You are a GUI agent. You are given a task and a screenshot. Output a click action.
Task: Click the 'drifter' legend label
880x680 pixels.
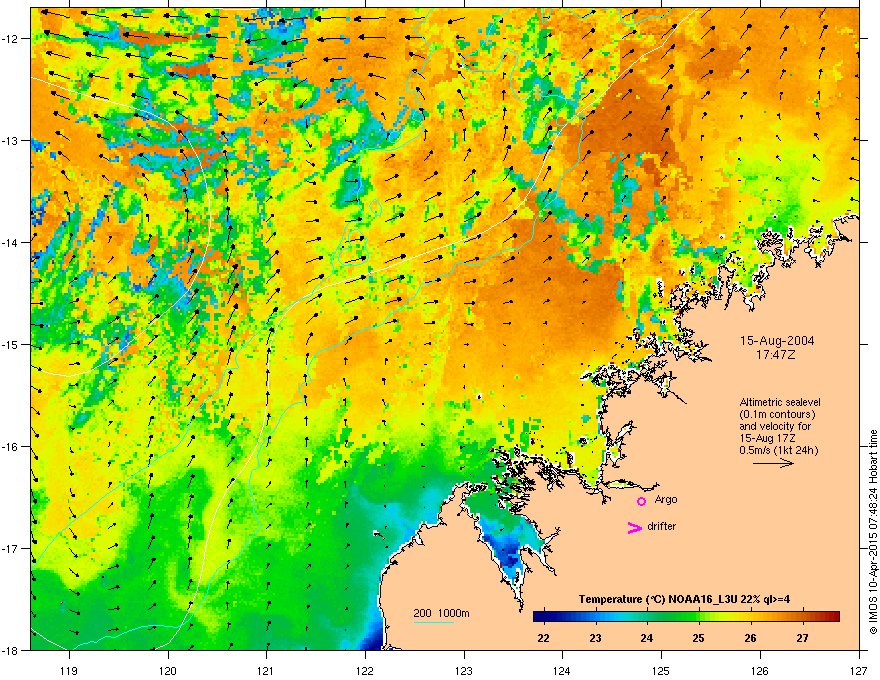click(x=661, y=526)
